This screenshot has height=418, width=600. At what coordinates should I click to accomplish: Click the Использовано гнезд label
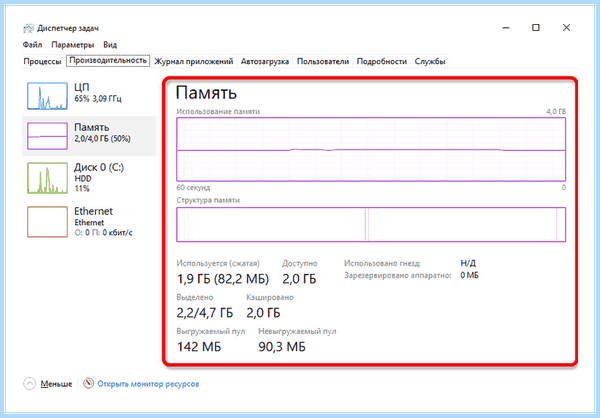[x=382, y=263]
